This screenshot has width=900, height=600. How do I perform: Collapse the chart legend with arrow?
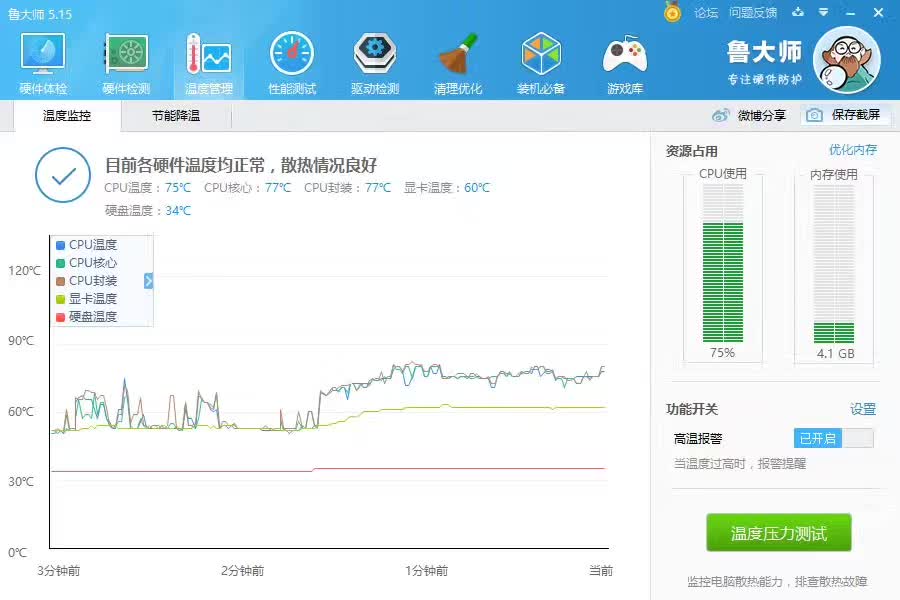[x=149, y=281]
